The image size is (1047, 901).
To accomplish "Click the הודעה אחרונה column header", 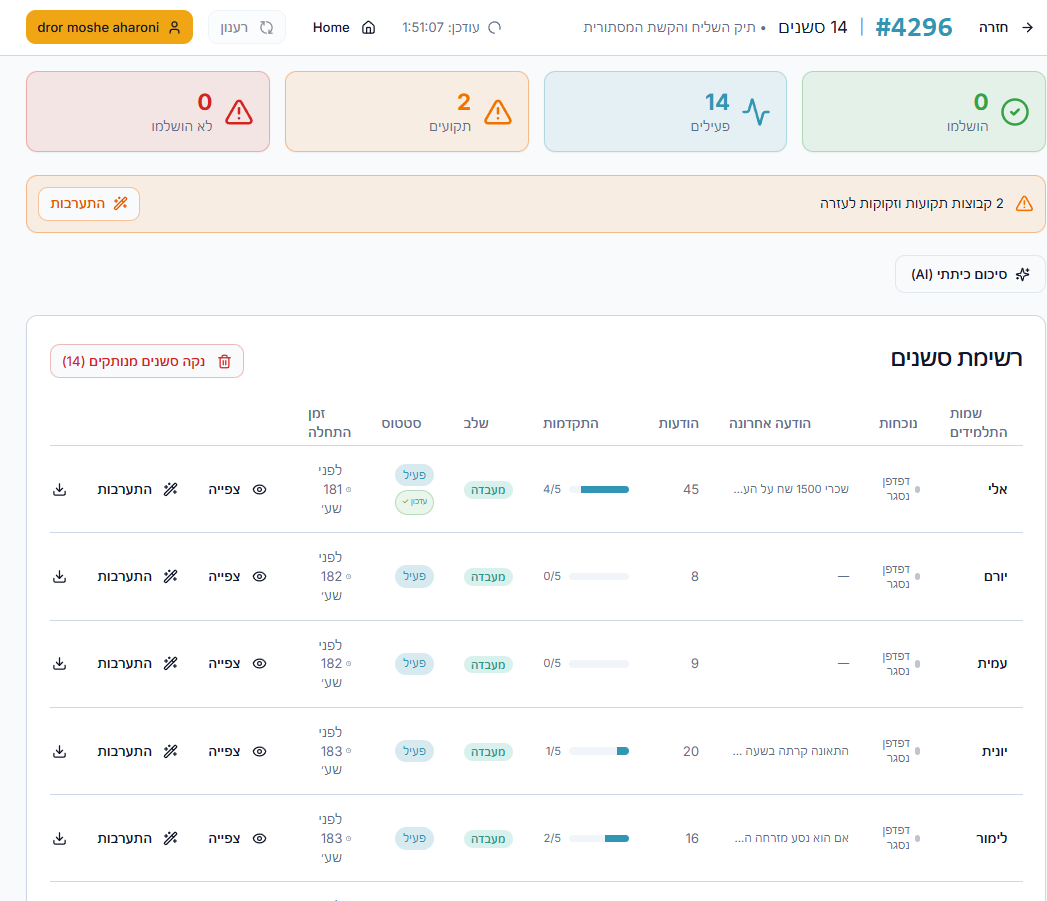I will pyautogui.click(x=770, y=423).
